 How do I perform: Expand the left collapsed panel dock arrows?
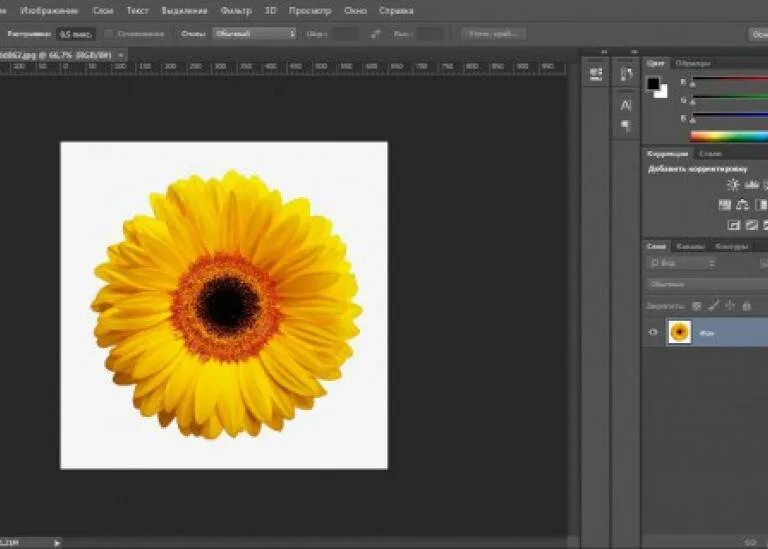[x=604, y=51]
